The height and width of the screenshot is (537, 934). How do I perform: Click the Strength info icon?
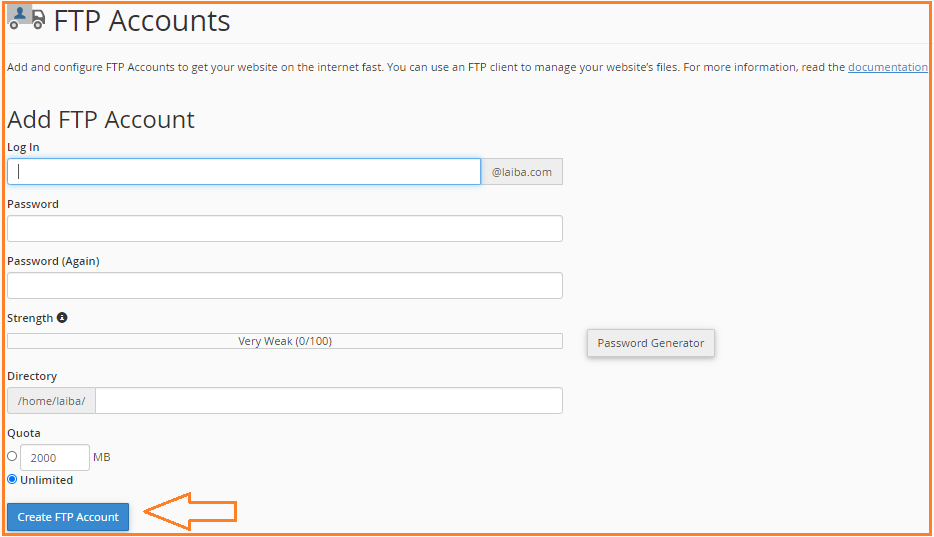coord(62,318)
